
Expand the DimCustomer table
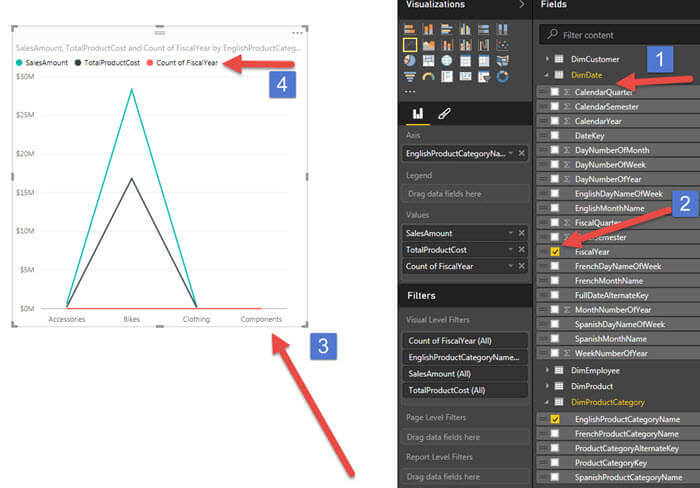[547, 59]
